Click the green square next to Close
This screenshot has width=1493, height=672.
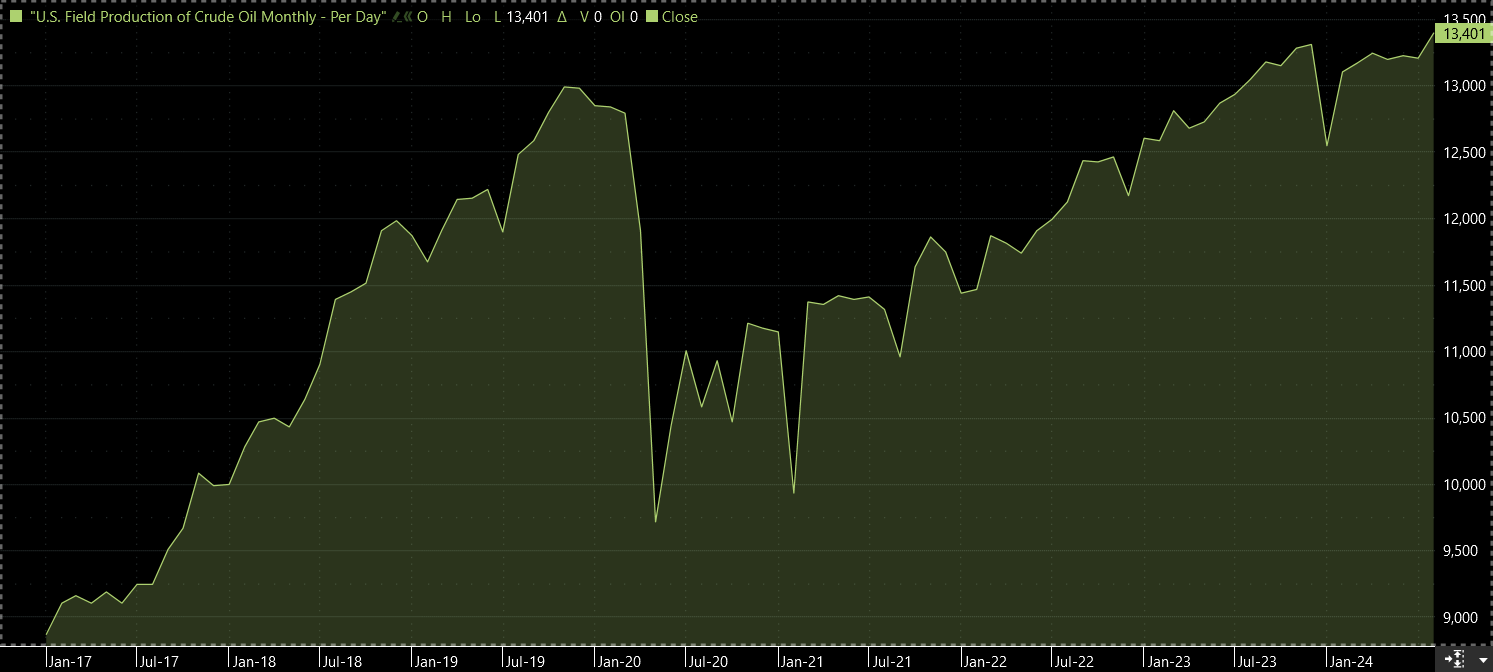[x=651, y=17]
